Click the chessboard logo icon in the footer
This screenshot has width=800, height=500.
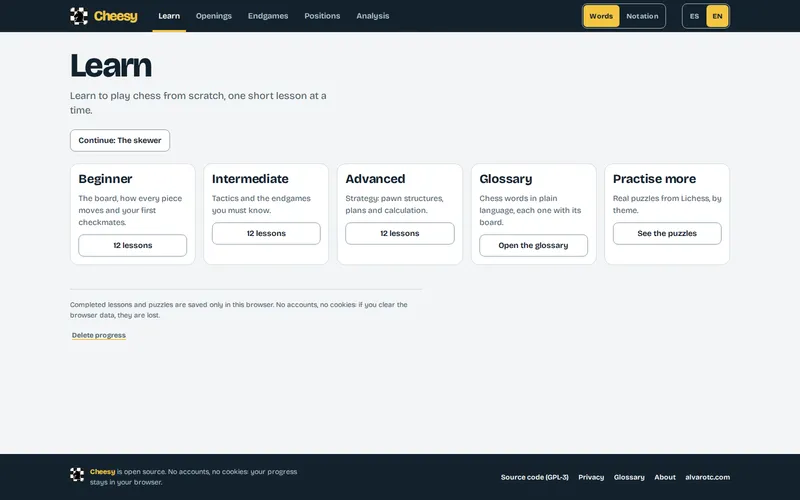click(x=77, y=474)
